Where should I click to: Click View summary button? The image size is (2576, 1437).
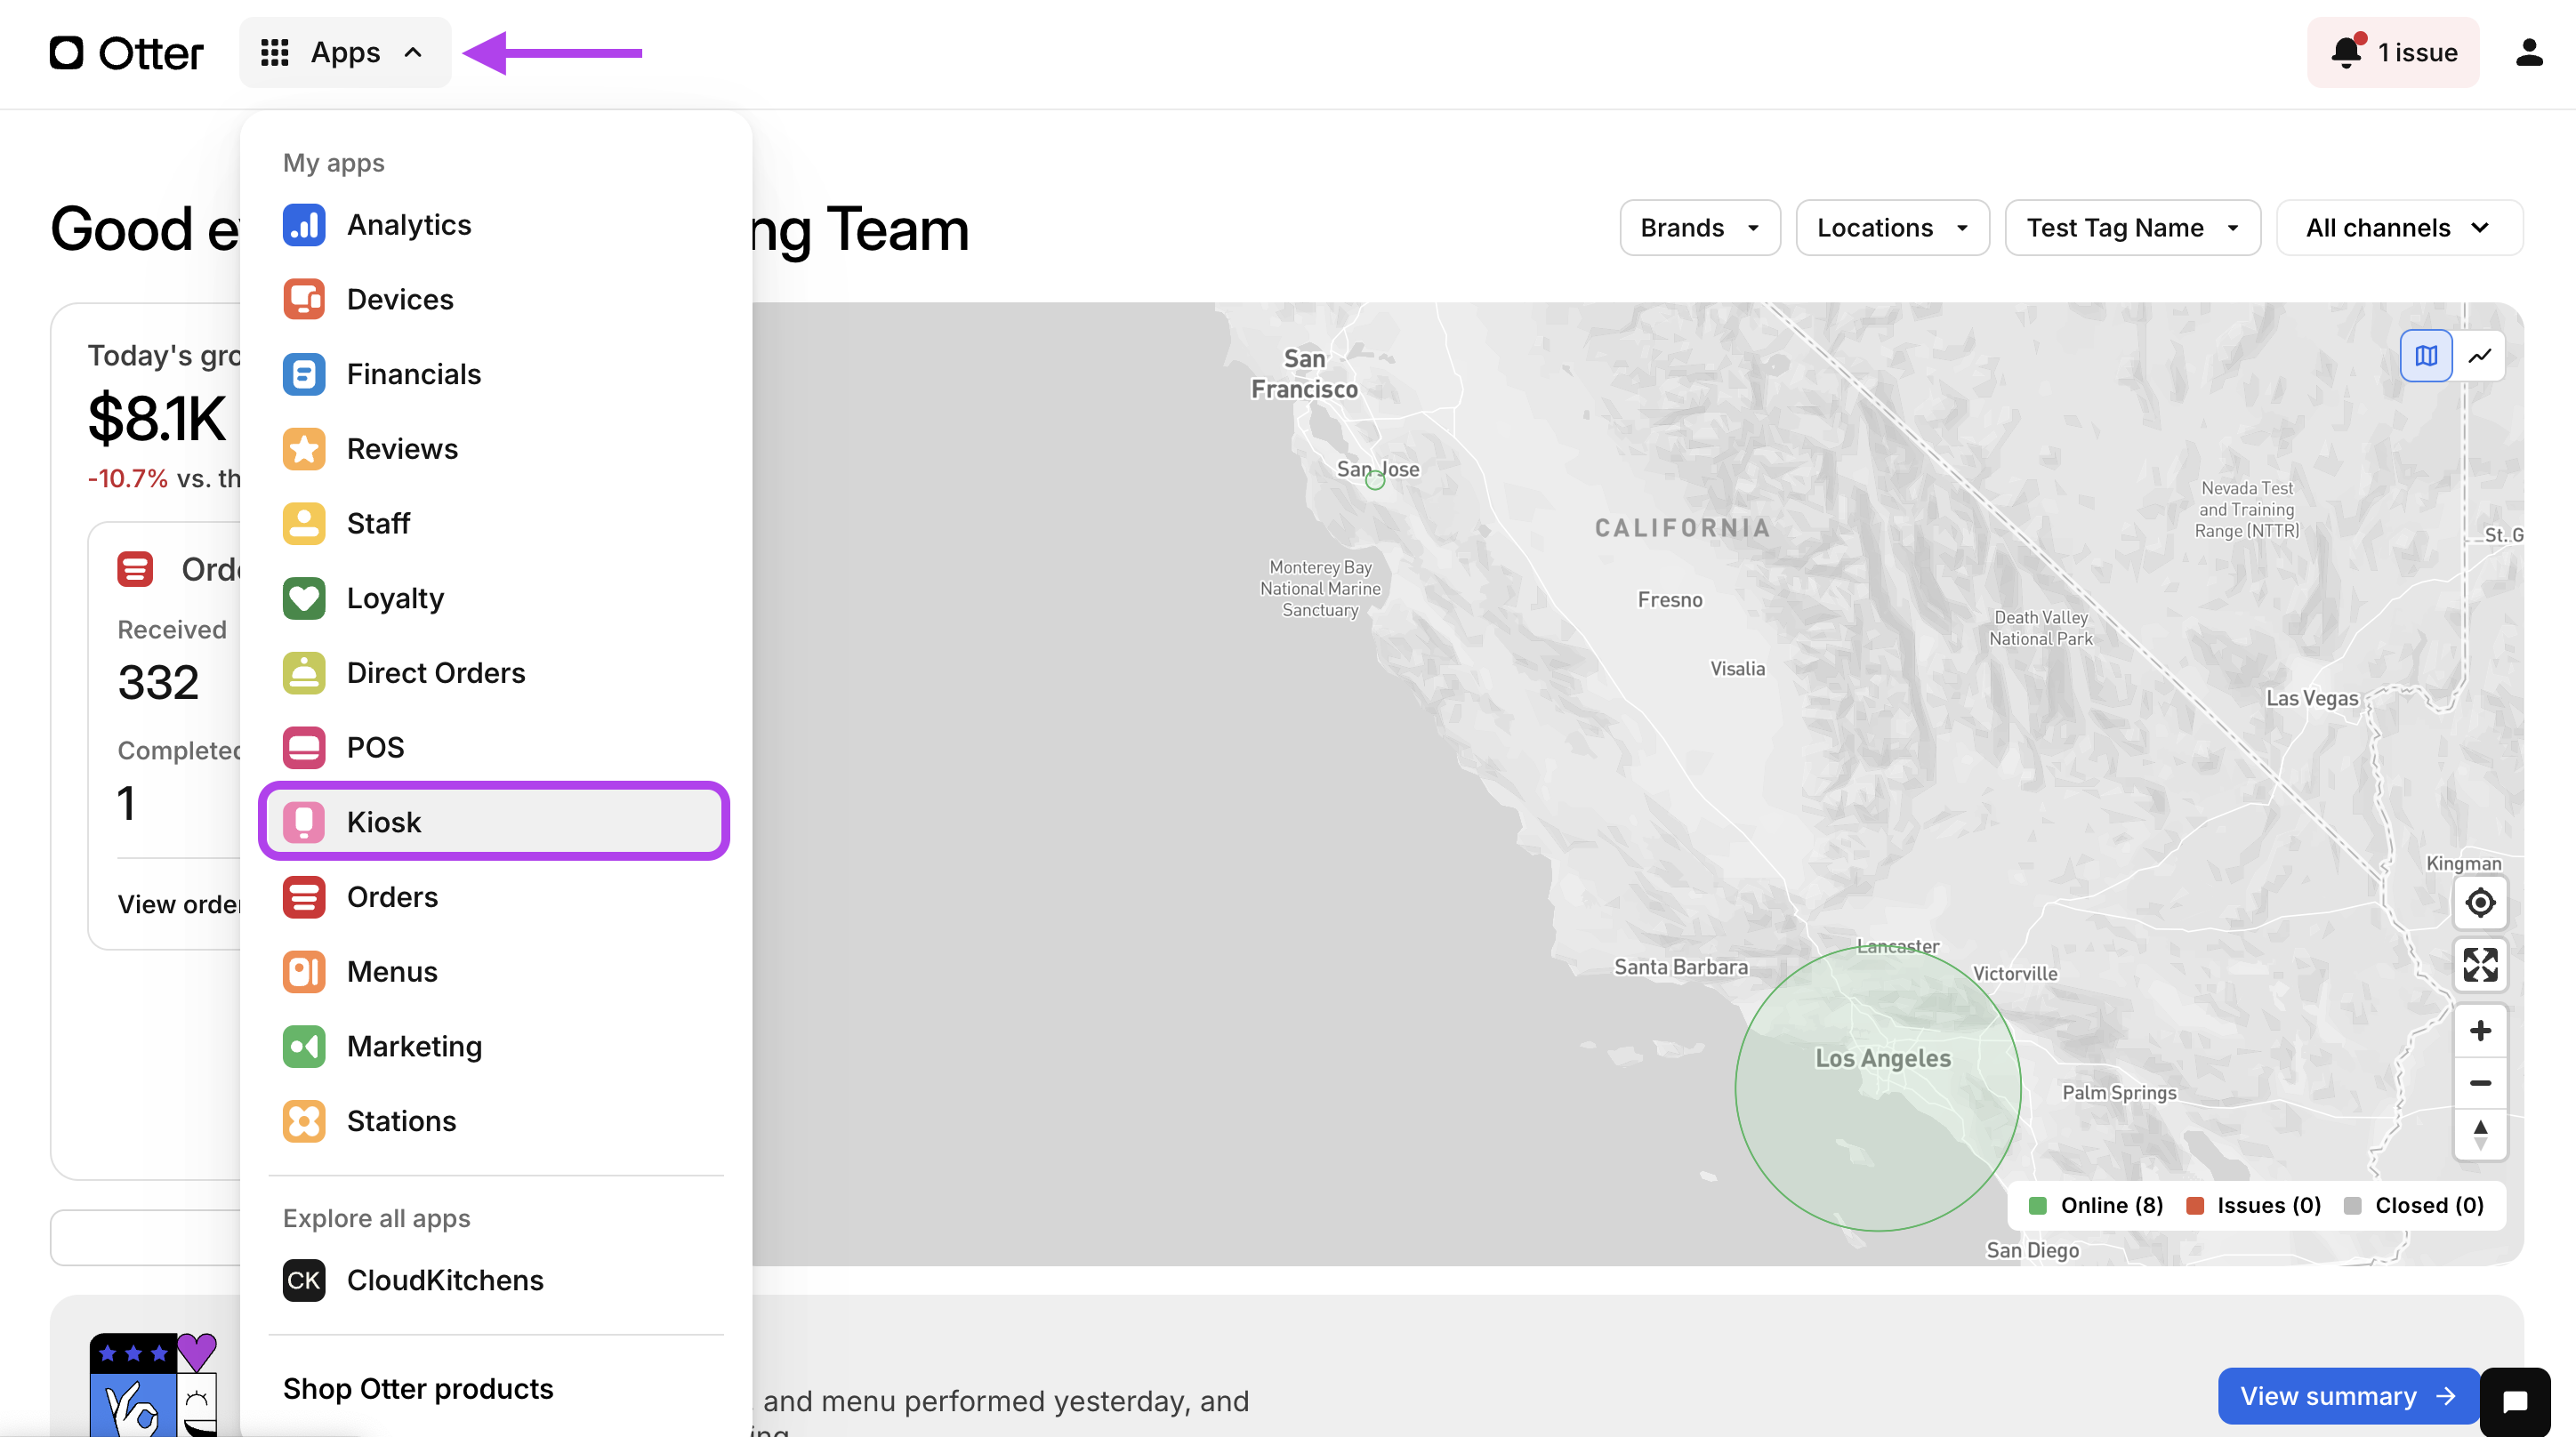(x=2347, y=1396)
